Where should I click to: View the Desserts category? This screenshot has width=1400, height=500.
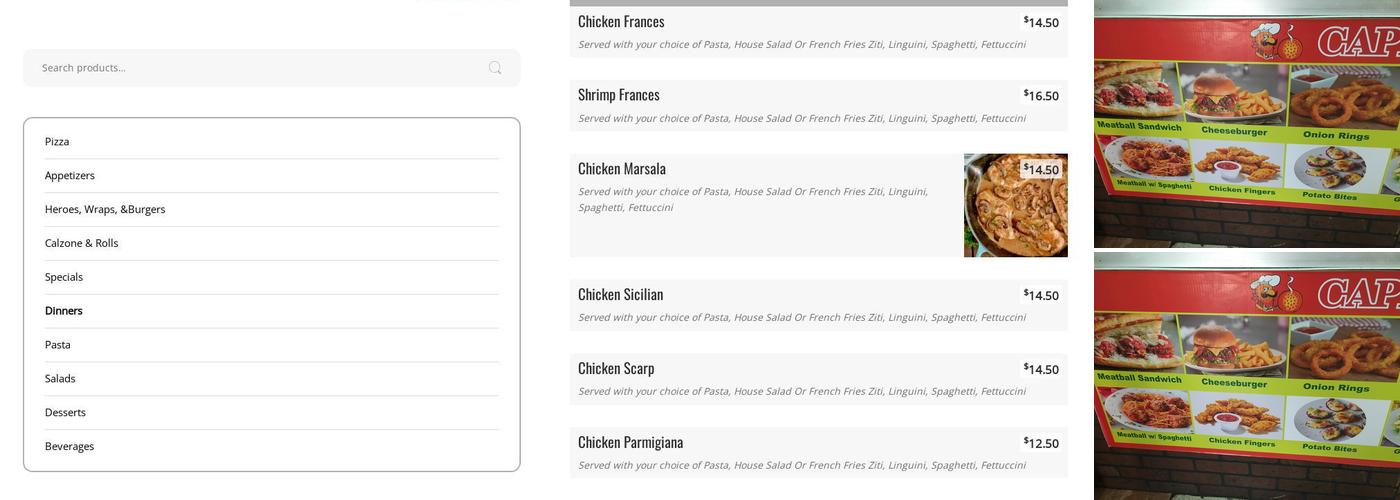[65, 413]
